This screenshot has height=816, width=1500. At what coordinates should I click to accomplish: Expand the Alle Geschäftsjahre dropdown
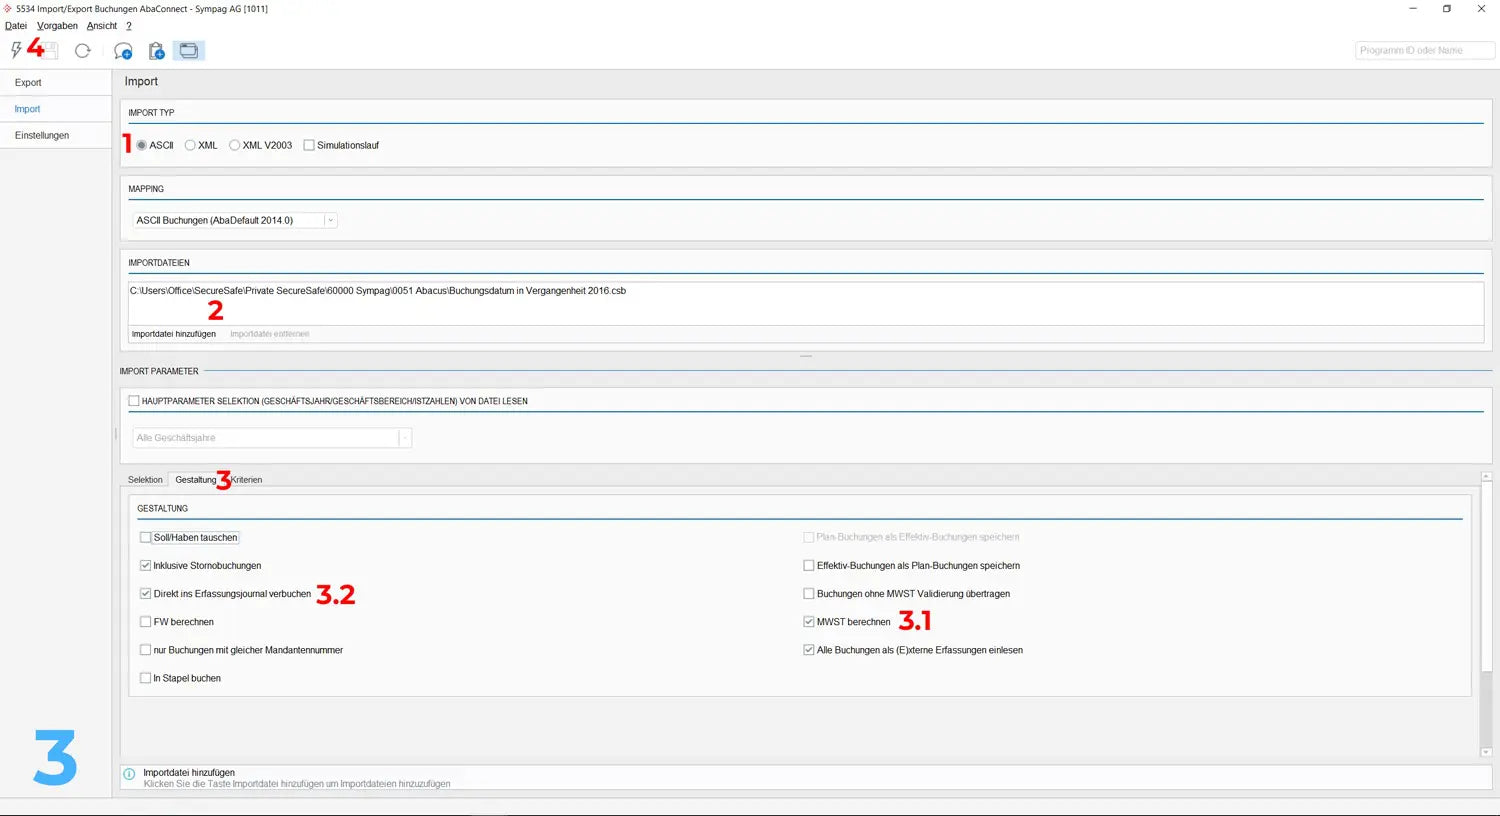[x=404, y=438]
